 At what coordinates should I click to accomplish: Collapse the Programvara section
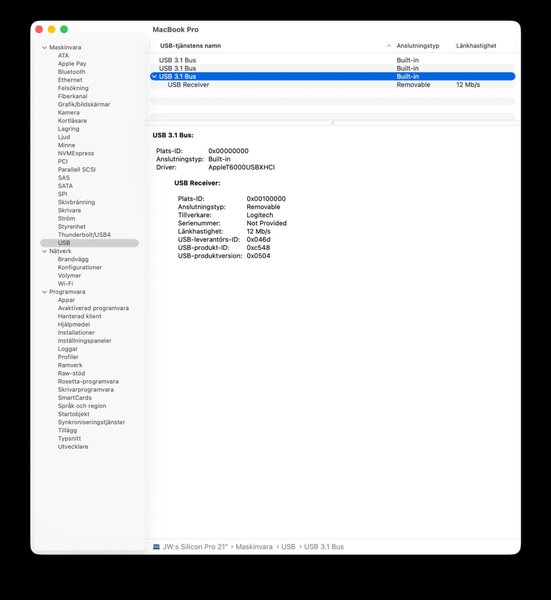pos(44,292)
